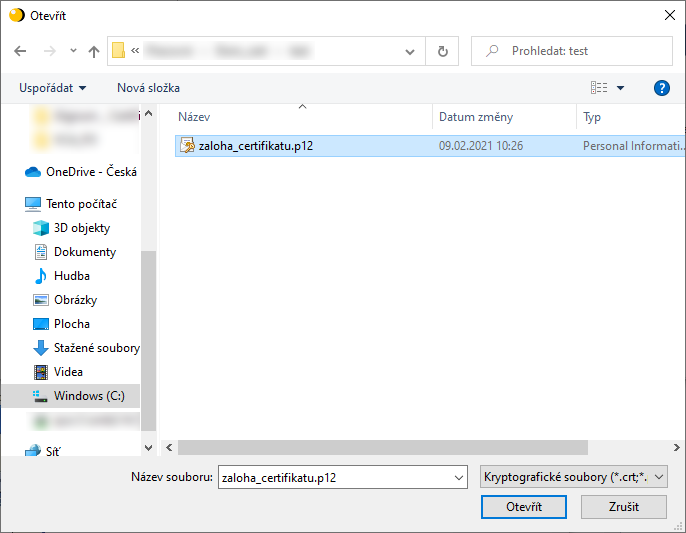This screenshot has width=686, height=533.
Task: Open Videa folder
Action: 68,372
